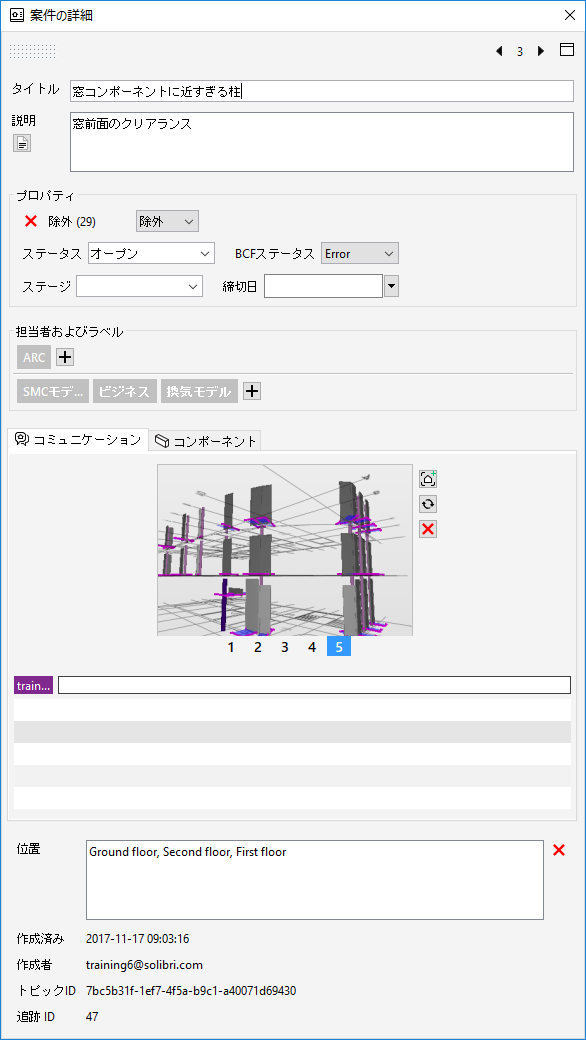Open the 締切日 date picker arrow
Viewport: 586px width, 1040px height.
pyautogui.click(x=391, y=287)
